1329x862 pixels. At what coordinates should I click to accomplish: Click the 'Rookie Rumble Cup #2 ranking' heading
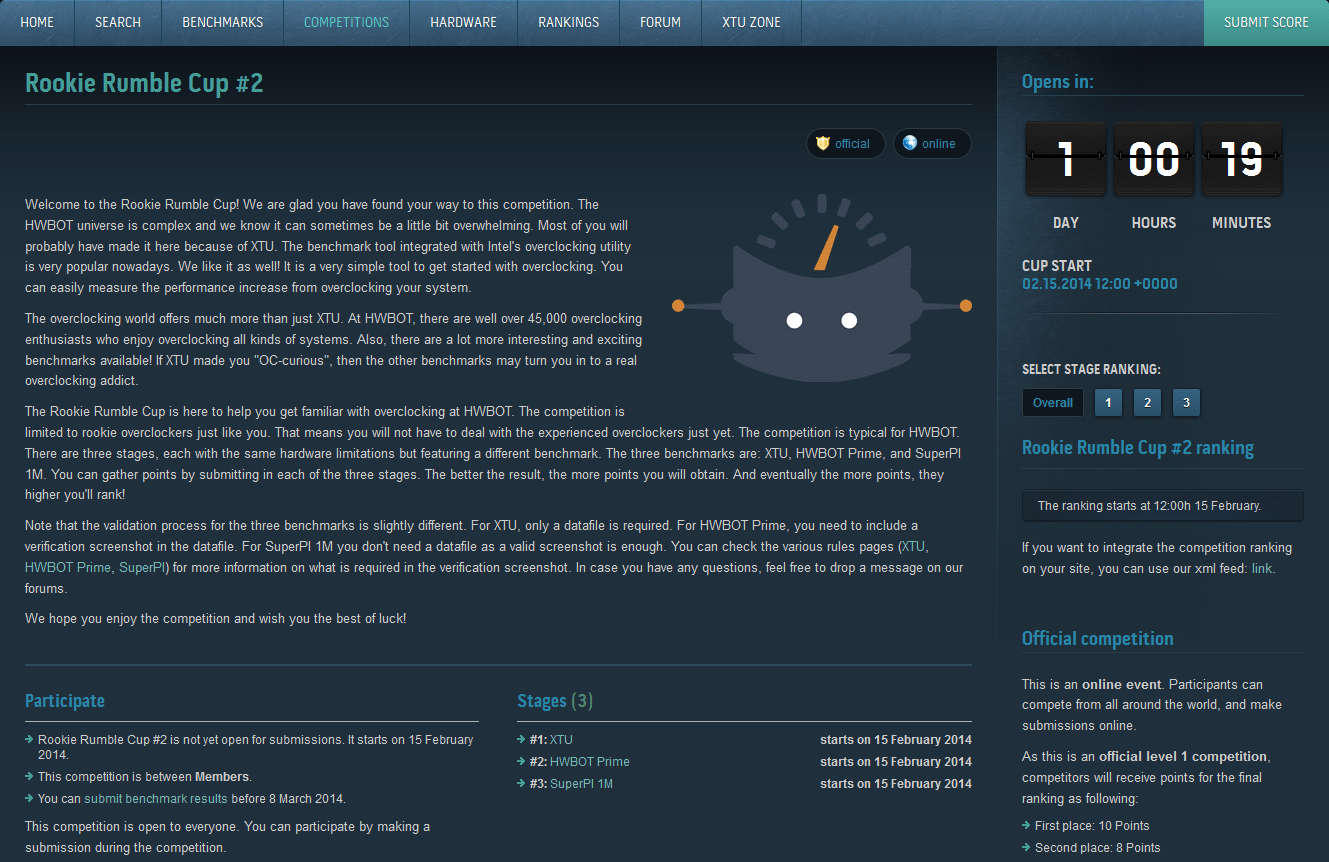click(1138, 448)
